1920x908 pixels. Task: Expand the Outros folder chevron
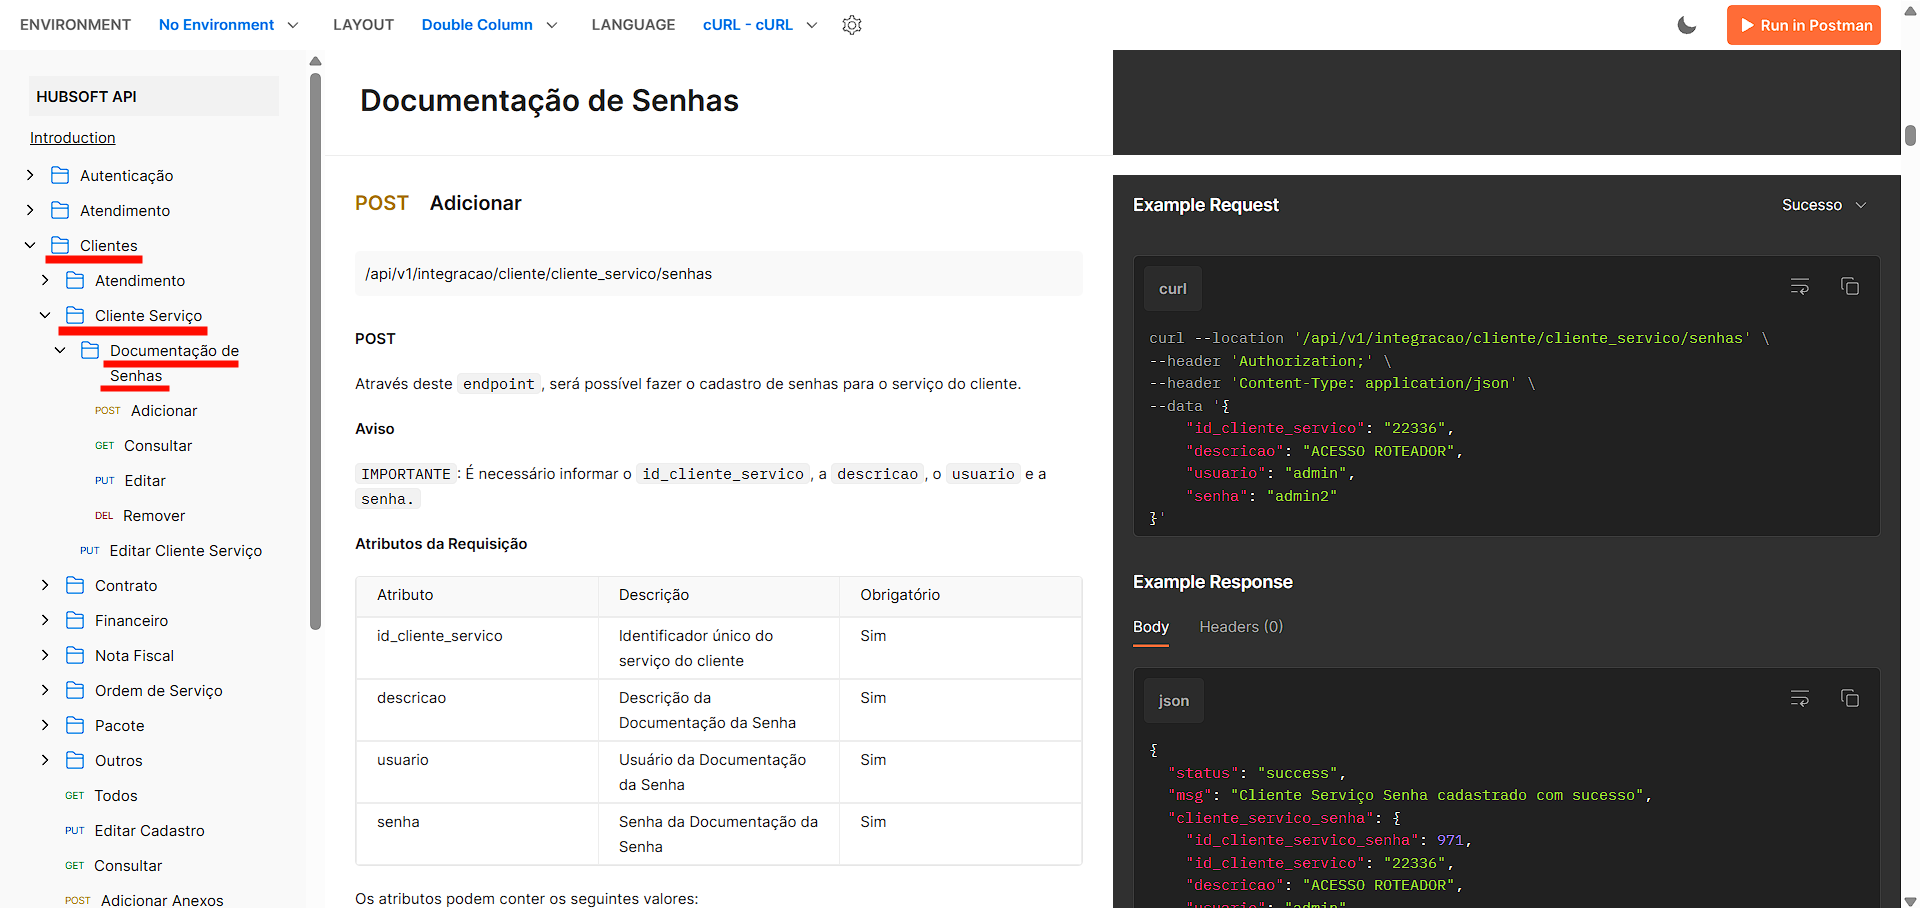[45, 760]
